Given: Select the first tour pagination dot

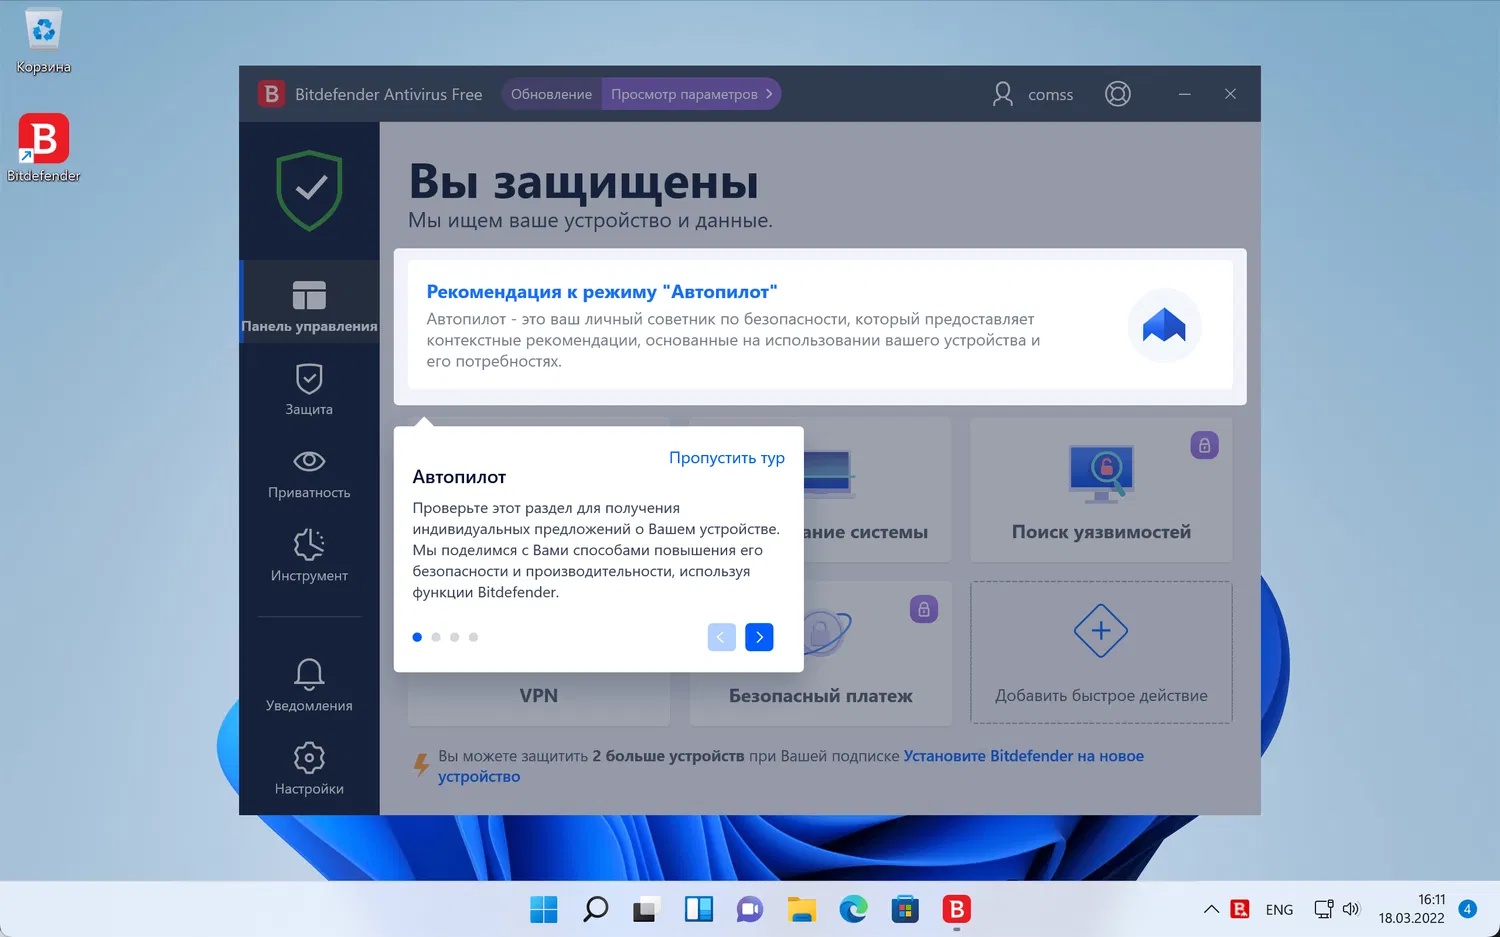Looking at the screenshot, I should [x=417, y=637].
